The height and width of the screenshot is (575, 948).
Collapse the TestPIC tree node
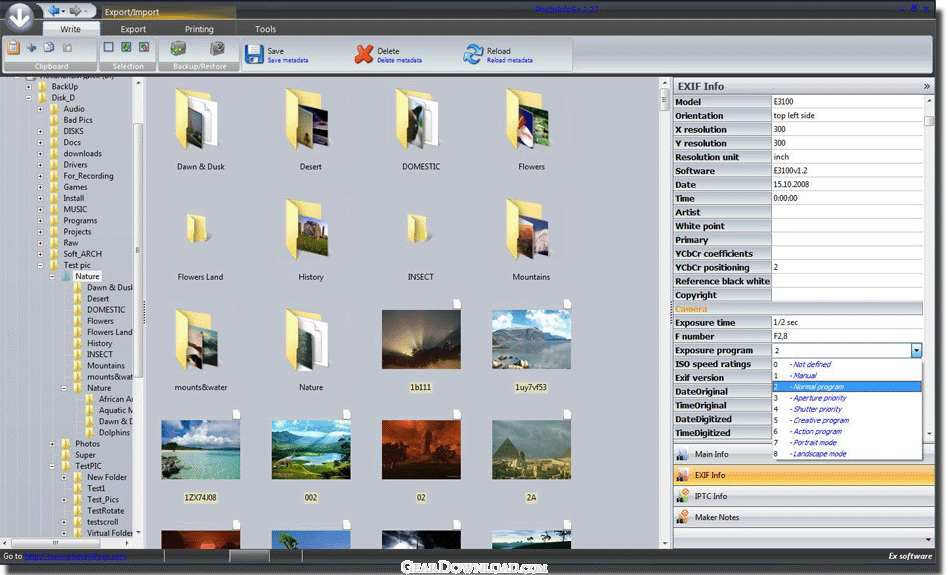(52, 466)
